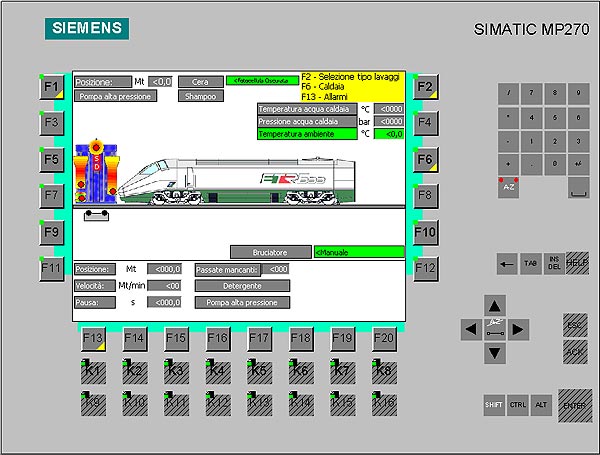Screen dimensions: 600x455
Task: Click the Bruciatore button
Action: tap(271, 253)
